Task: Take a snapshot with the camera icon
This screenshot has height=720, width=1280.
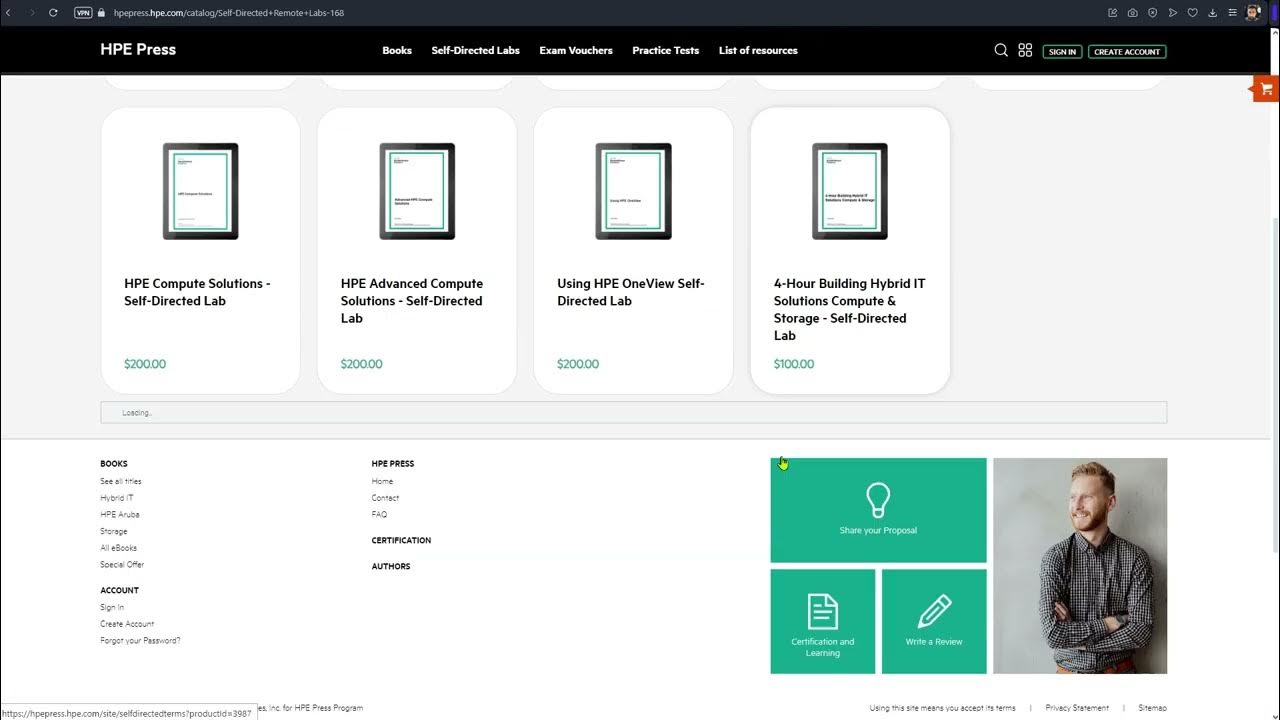Action: click(1133, 13)
